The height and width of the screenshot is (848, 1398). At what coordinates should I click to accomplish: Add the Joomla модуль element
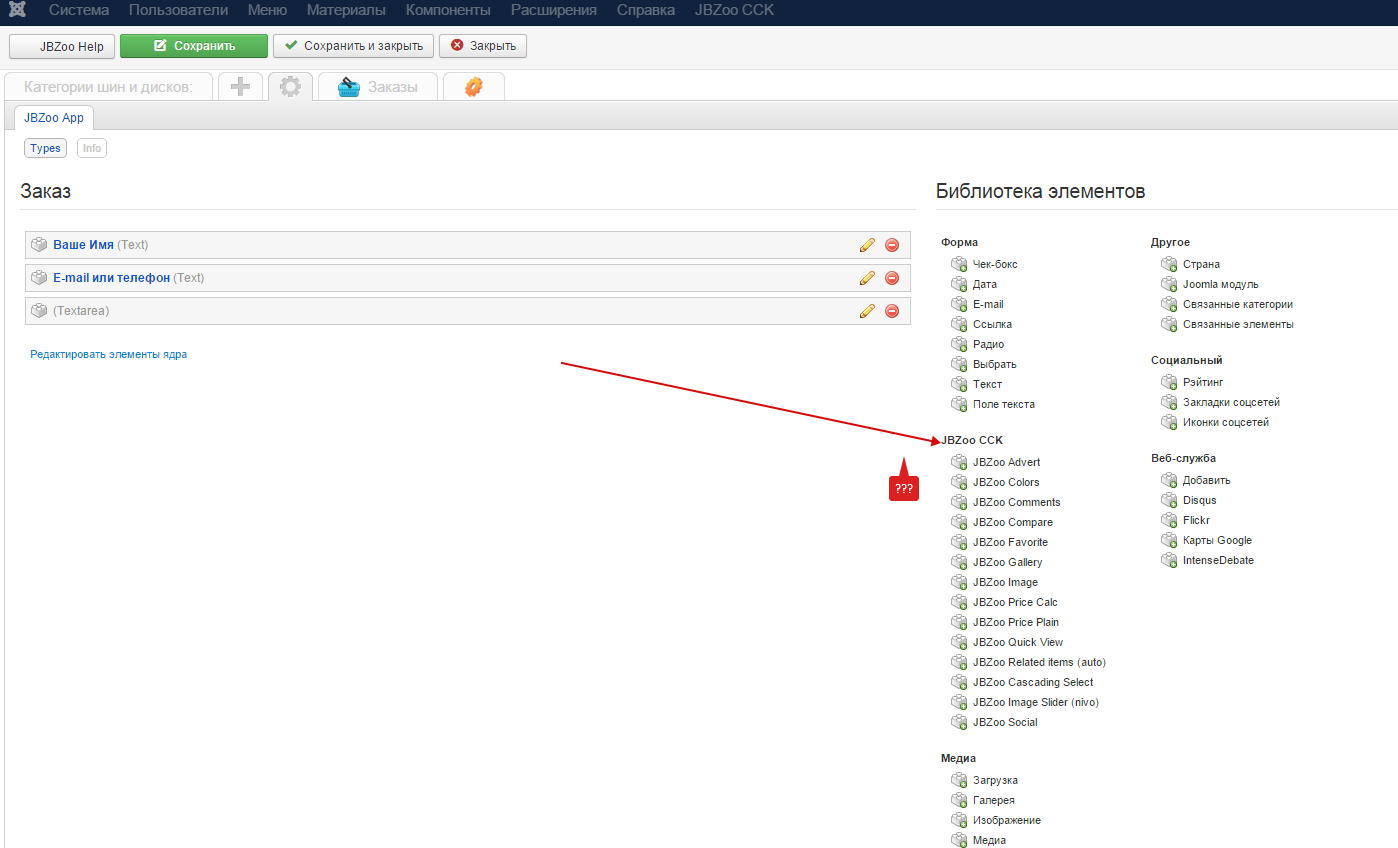[x=1221, y=284]
